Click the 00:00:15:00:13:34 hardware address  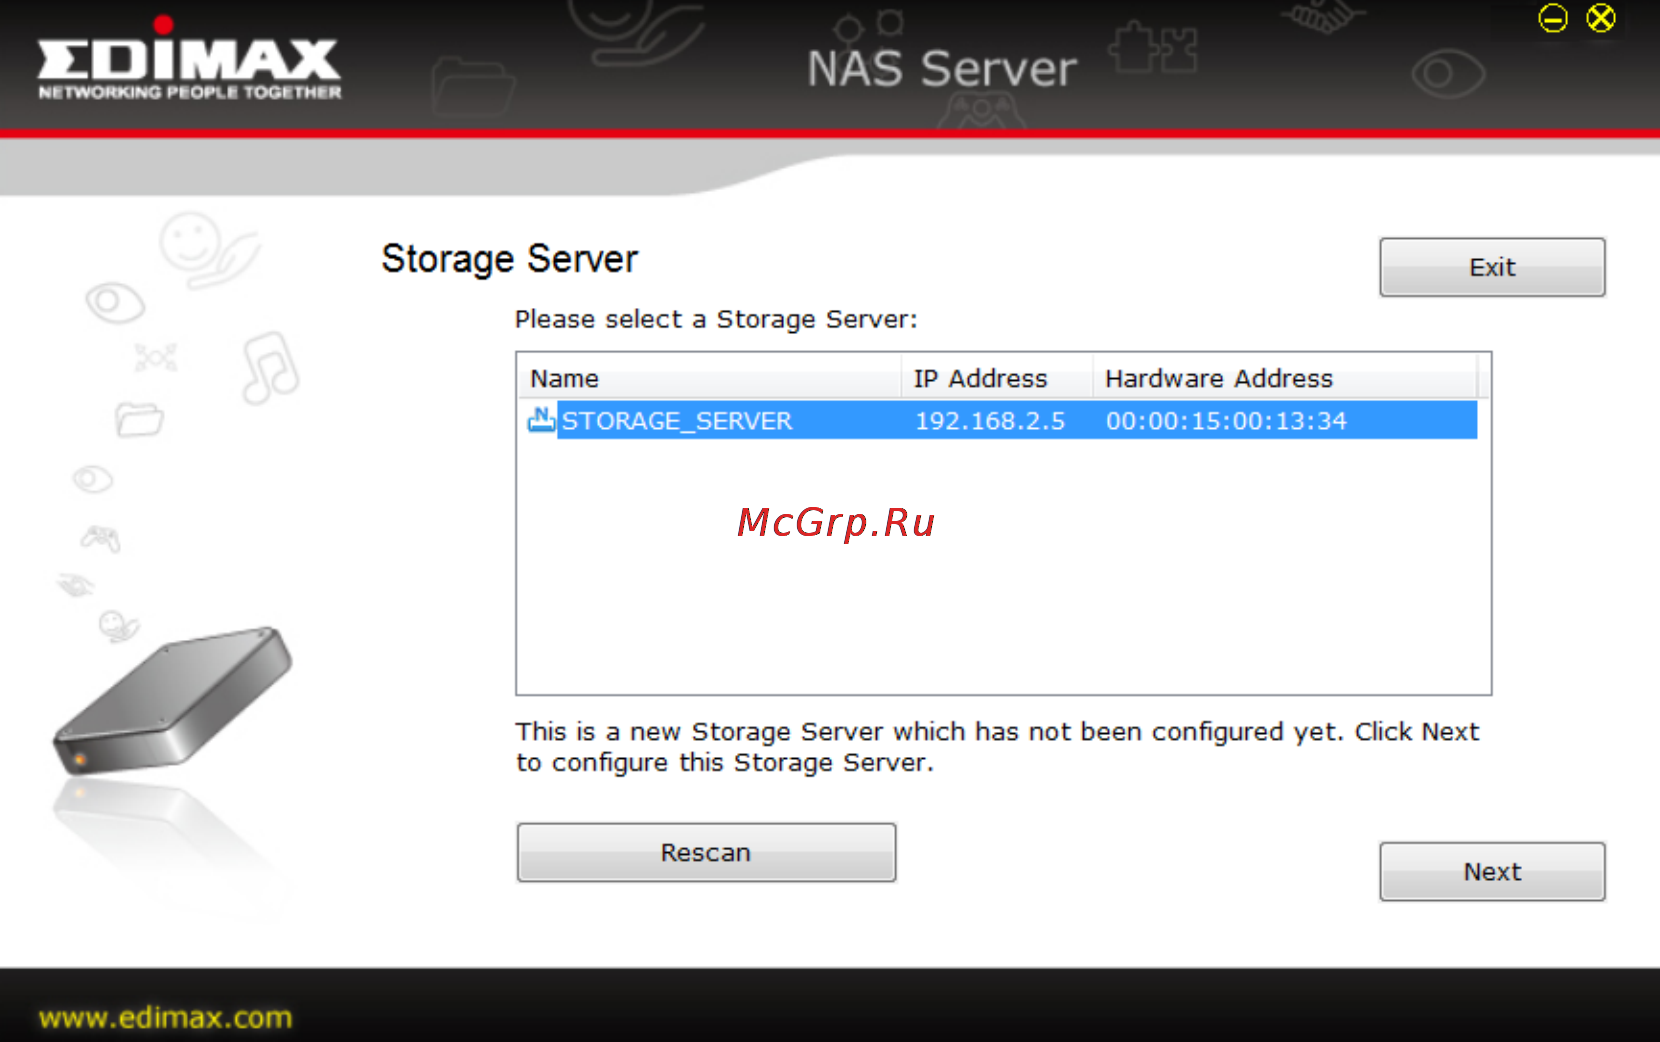[x=1226, y=421]
